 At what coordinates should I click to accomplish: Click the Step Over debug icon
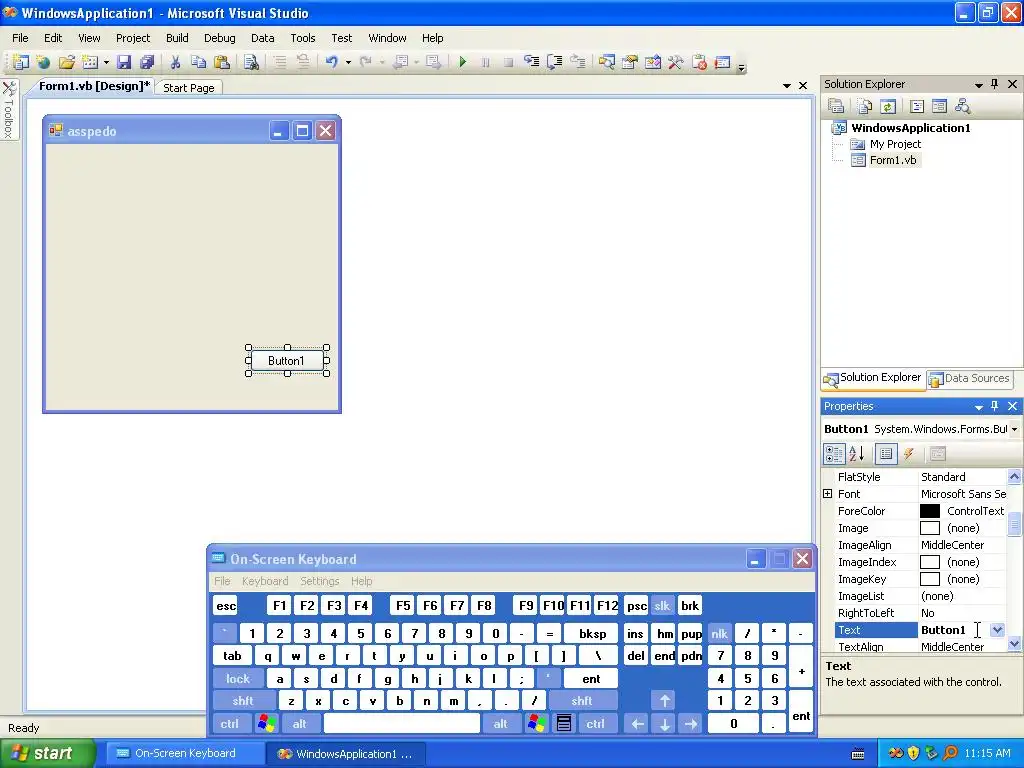tap(554, 62)
